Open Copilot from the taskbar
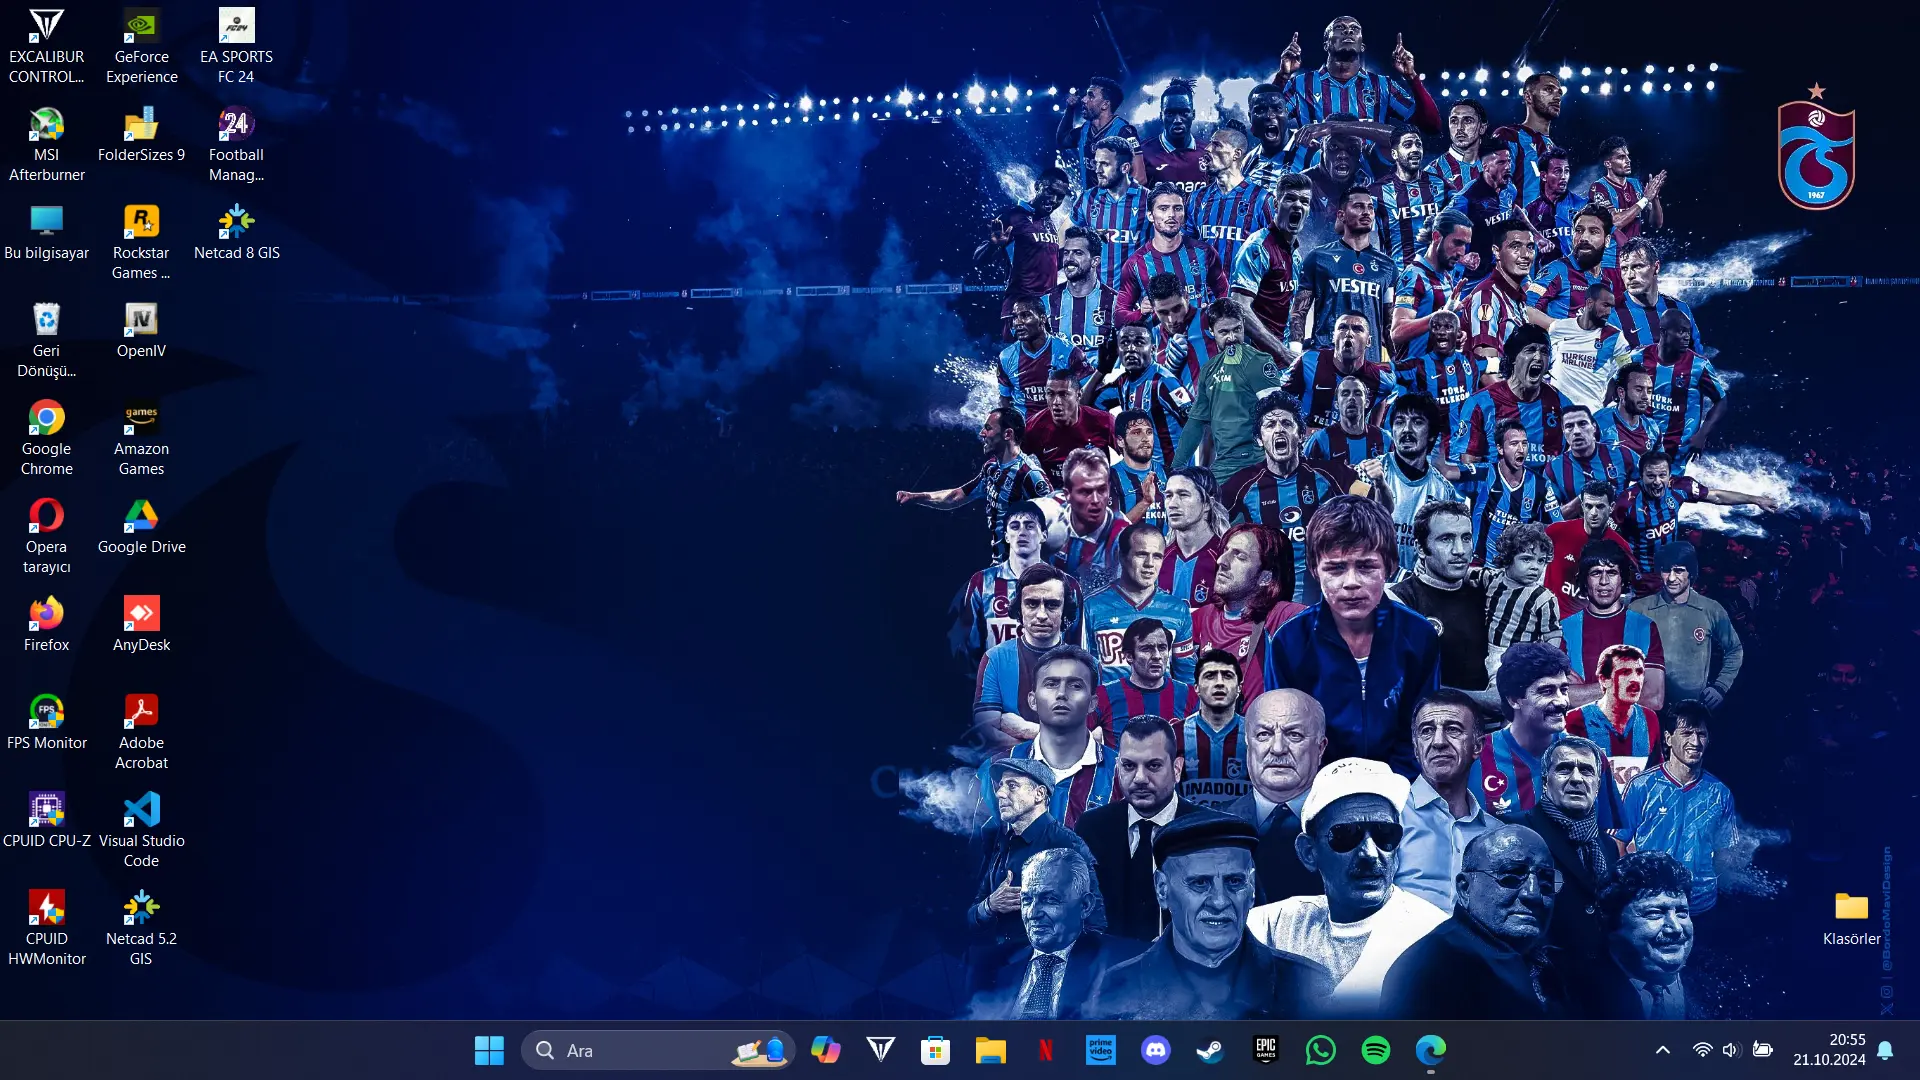1920x1080 pixels. click(826, 1050)
